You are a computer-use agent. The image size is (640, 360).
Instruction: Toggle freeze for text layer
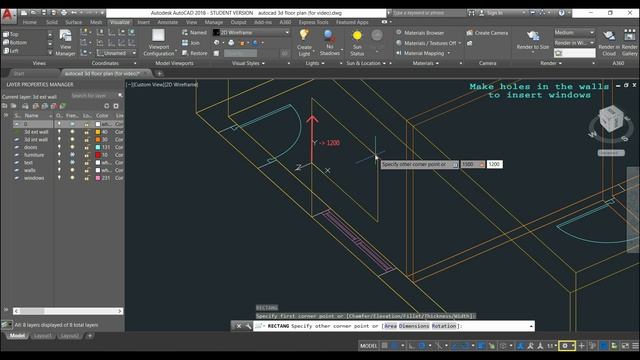[x=72, y=162]
